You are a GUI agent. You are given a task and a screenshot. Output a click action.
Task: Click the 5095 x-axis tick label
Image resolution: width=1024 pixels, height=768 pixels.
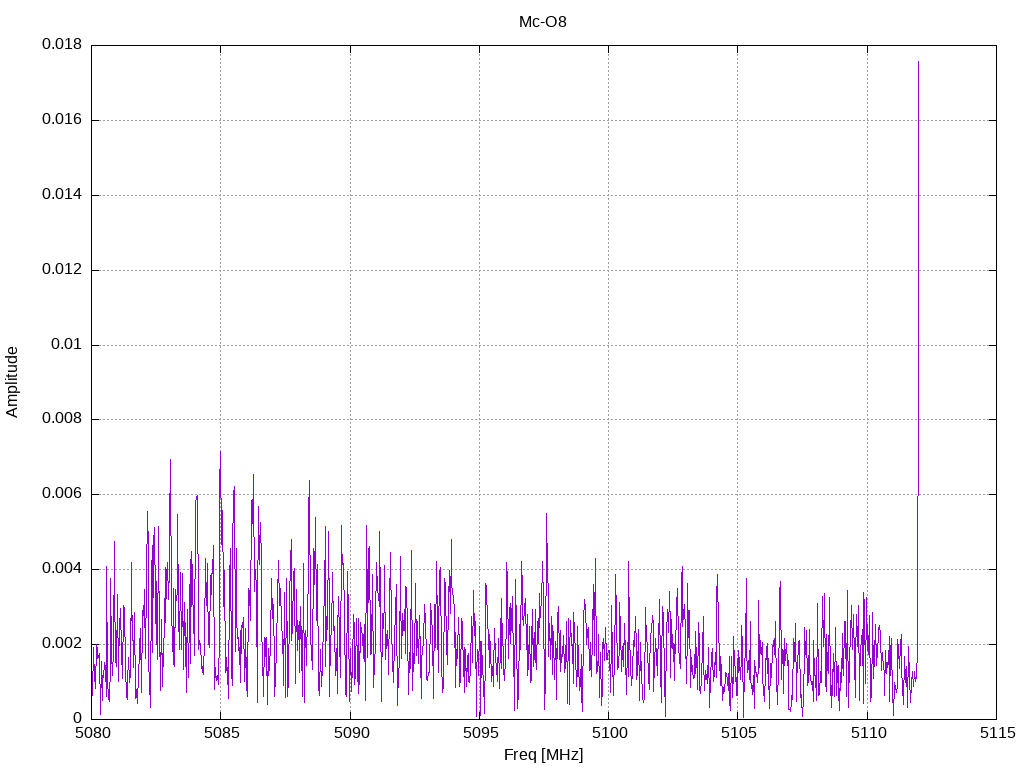pyautogui.click(x=479, y=734)
